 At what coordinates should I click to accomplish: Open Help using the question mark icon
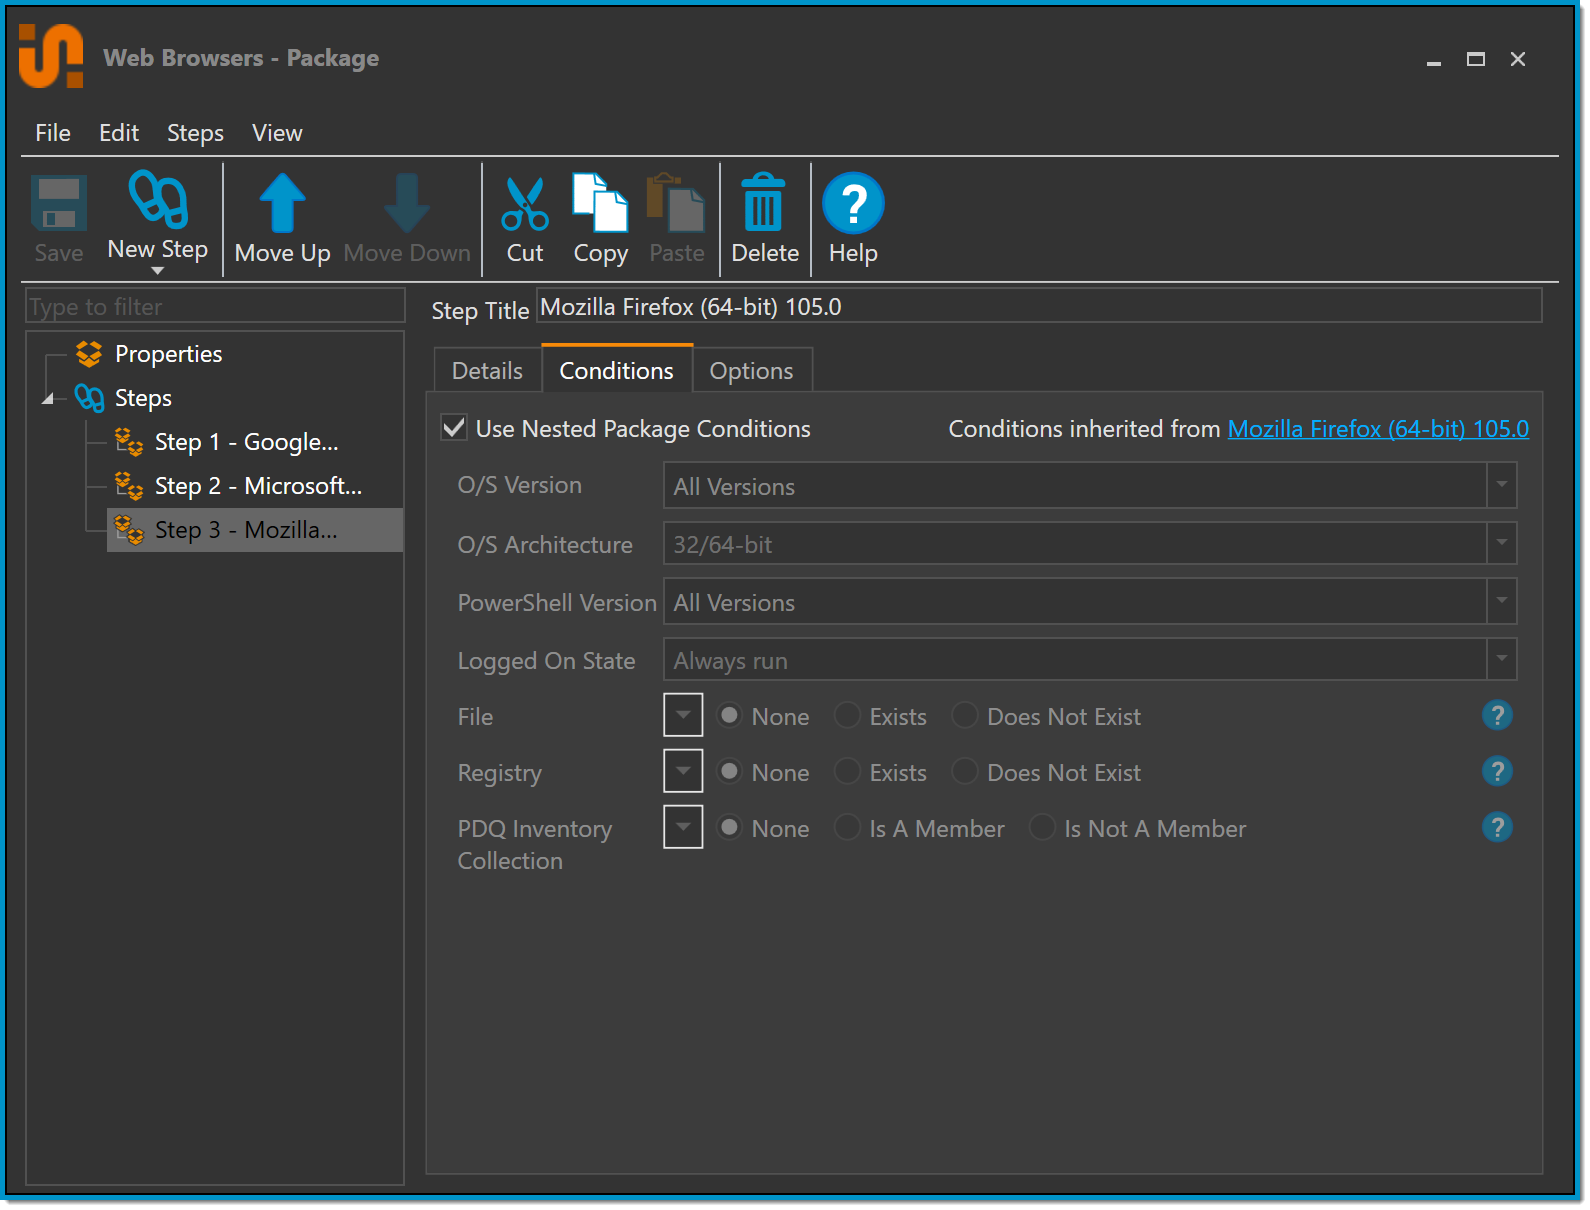(853, 203)
